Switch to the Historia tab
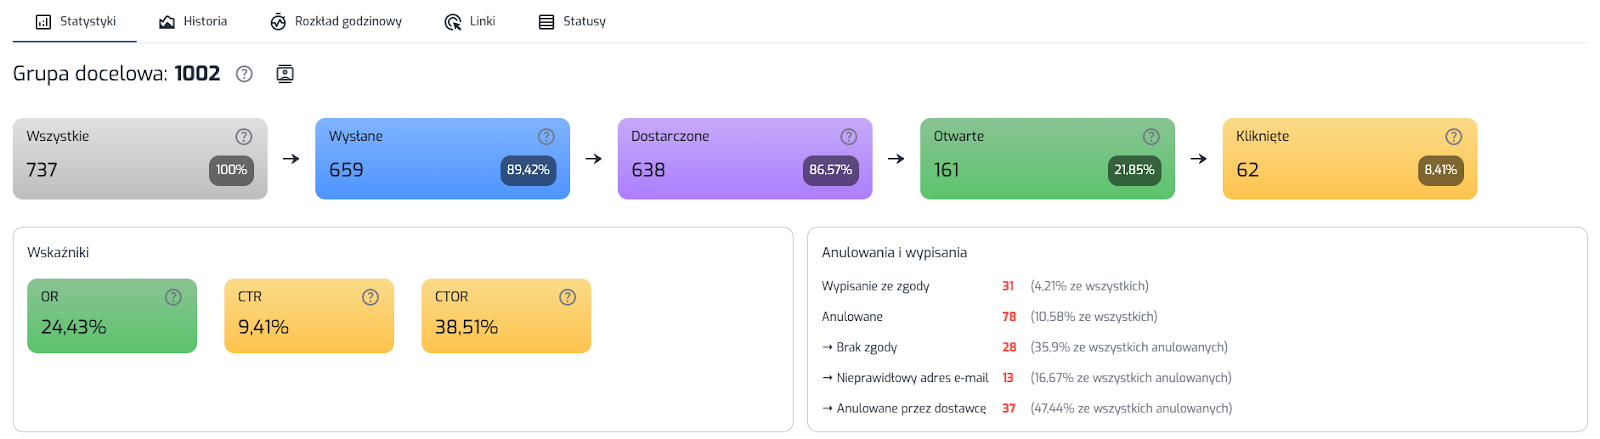The image size is (1600, 439). point(193,21)
